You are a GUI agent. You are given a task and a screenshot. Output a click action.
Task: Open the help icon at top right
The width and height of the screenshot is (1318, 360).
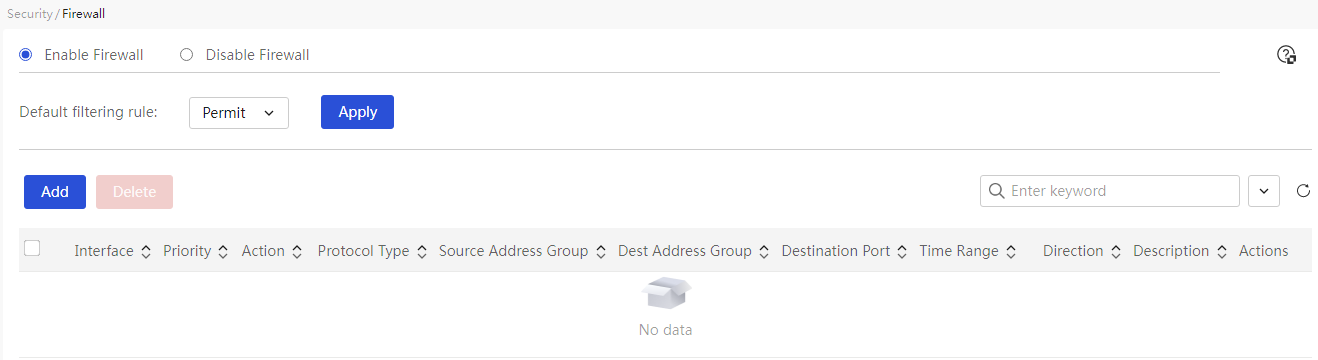1287,55
